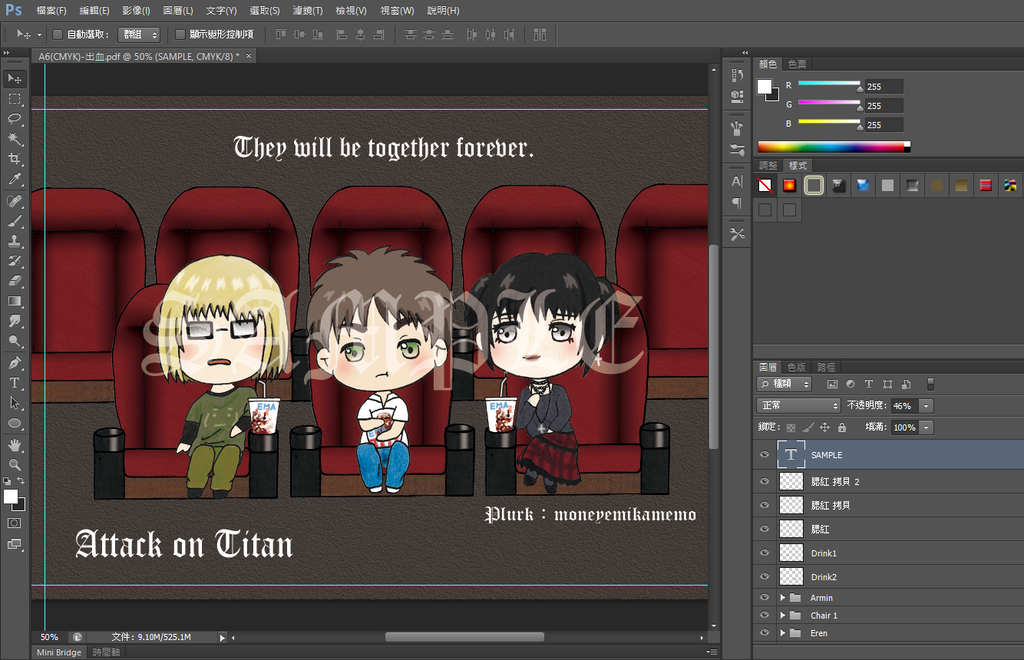Select the Eraser tool

(14, 281)
